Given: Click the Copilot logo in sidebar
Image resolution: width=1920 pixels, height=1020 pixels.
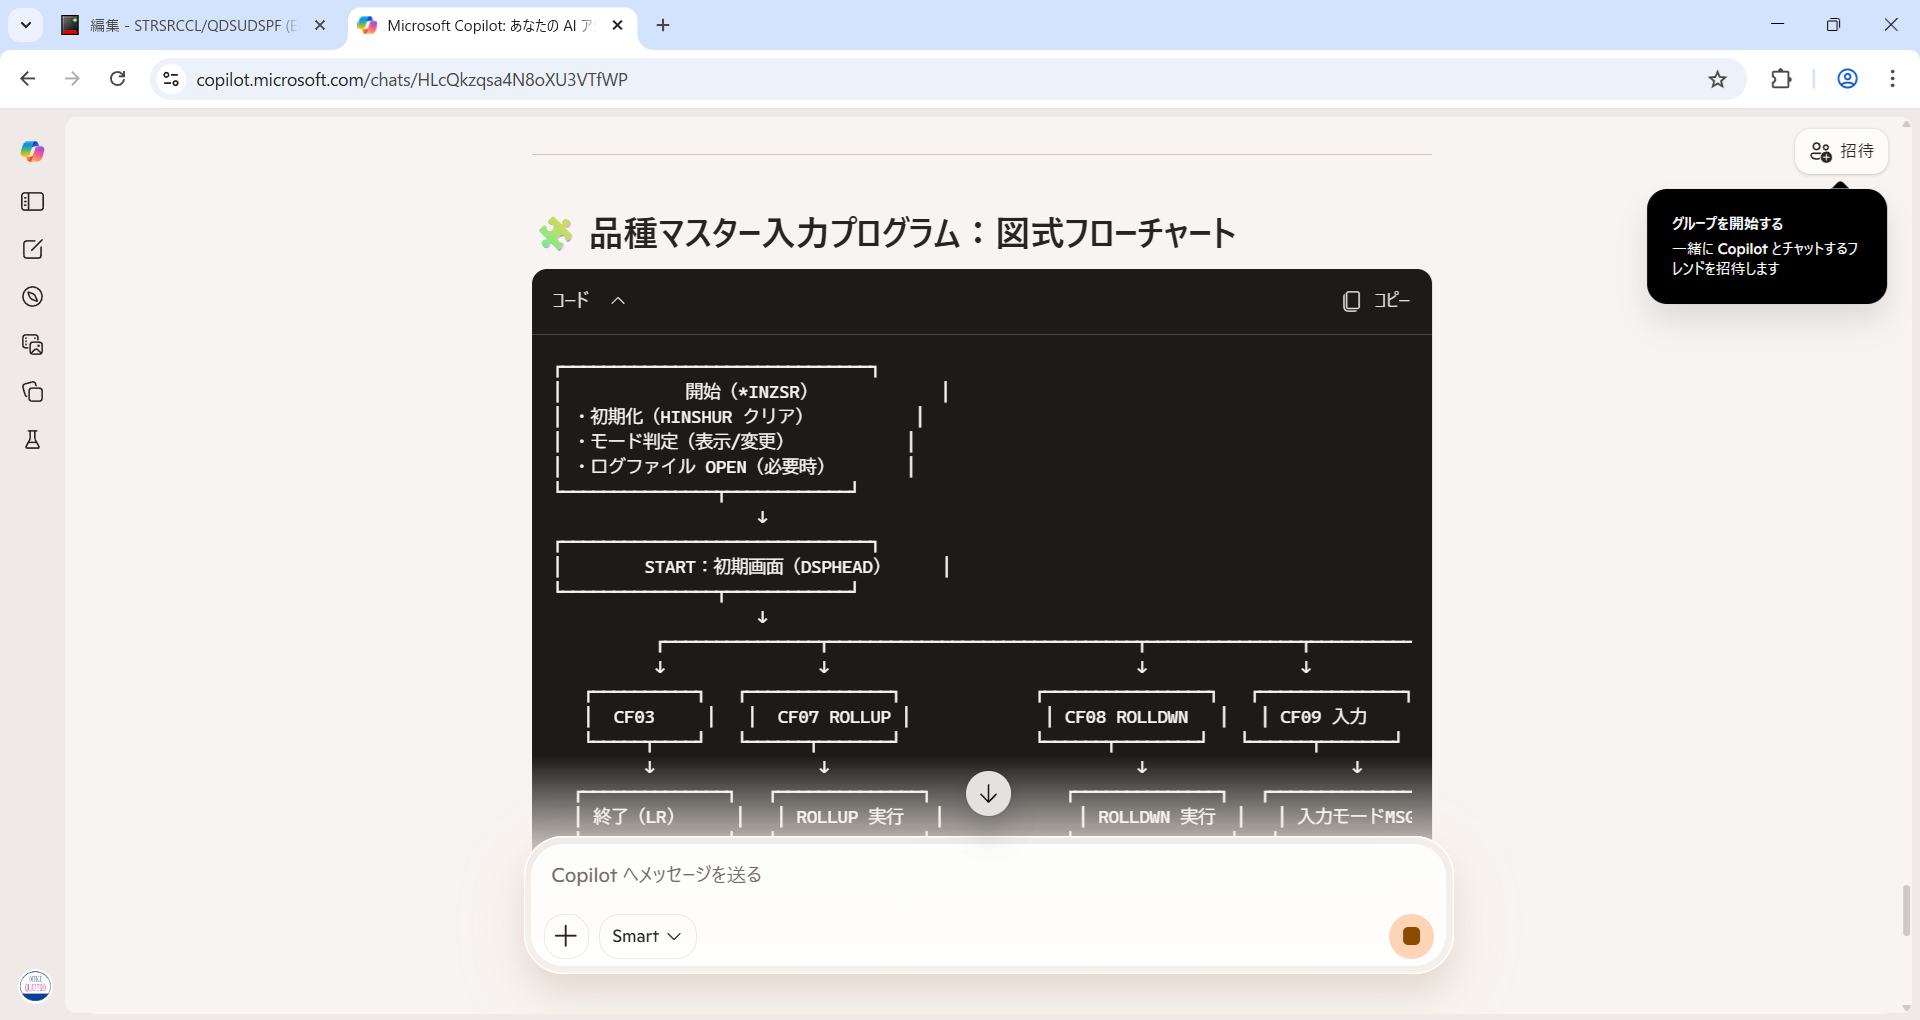Looking at the screenshot, I should tap(33, 151).
